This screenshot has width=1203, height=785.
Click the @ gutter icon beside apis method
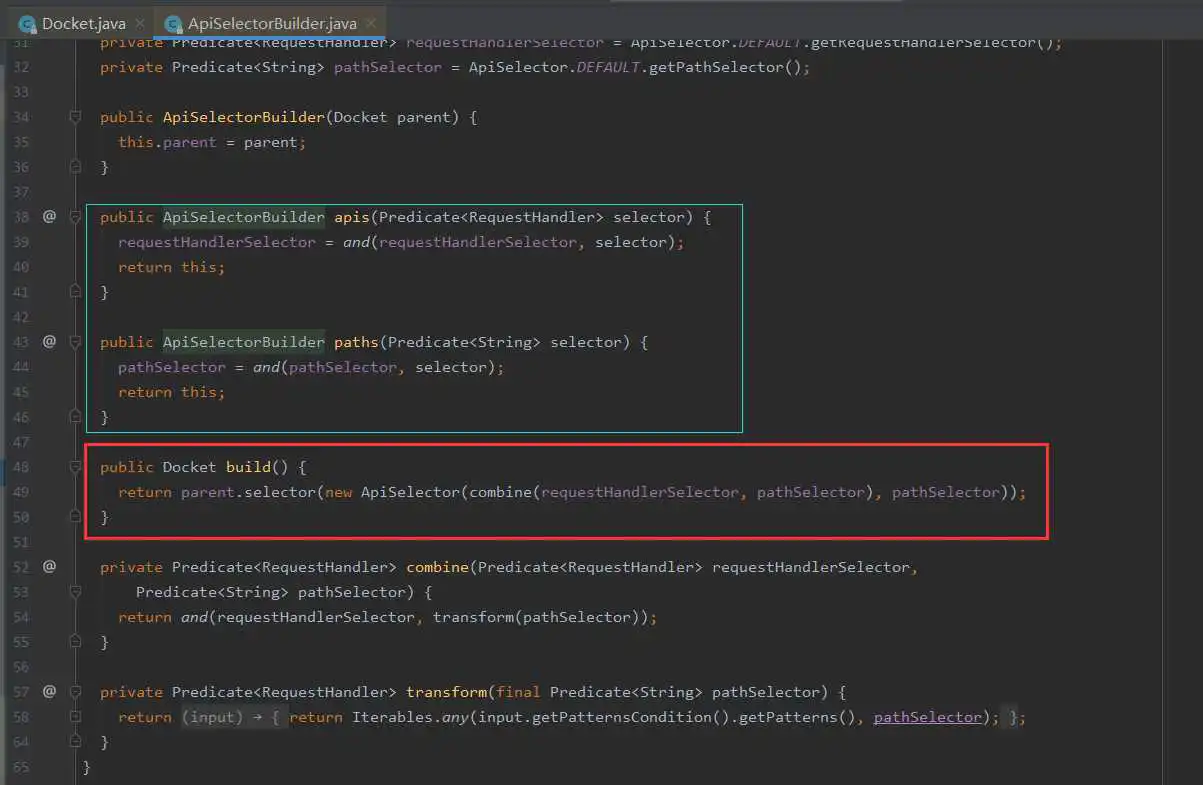(x=49, y=217)
